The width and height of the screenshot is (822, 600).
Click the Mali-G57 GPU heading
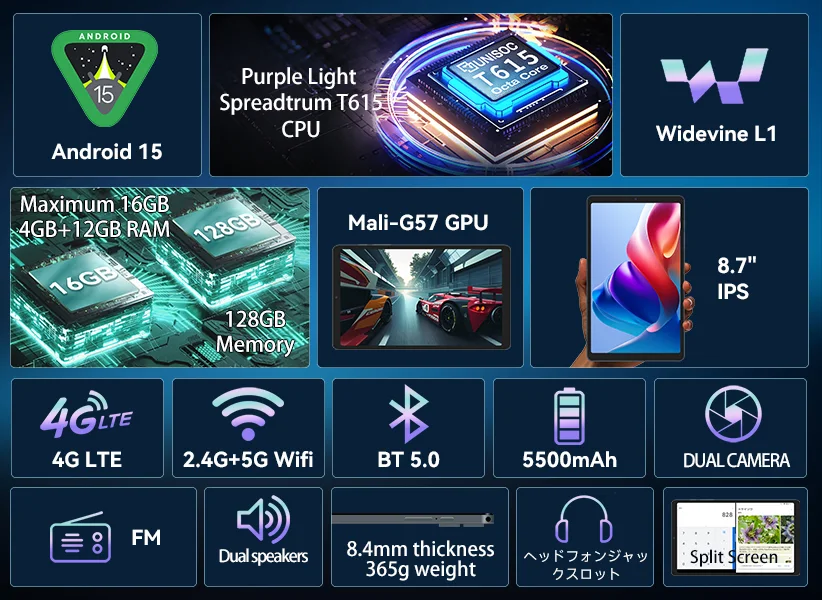pos(418,222)
